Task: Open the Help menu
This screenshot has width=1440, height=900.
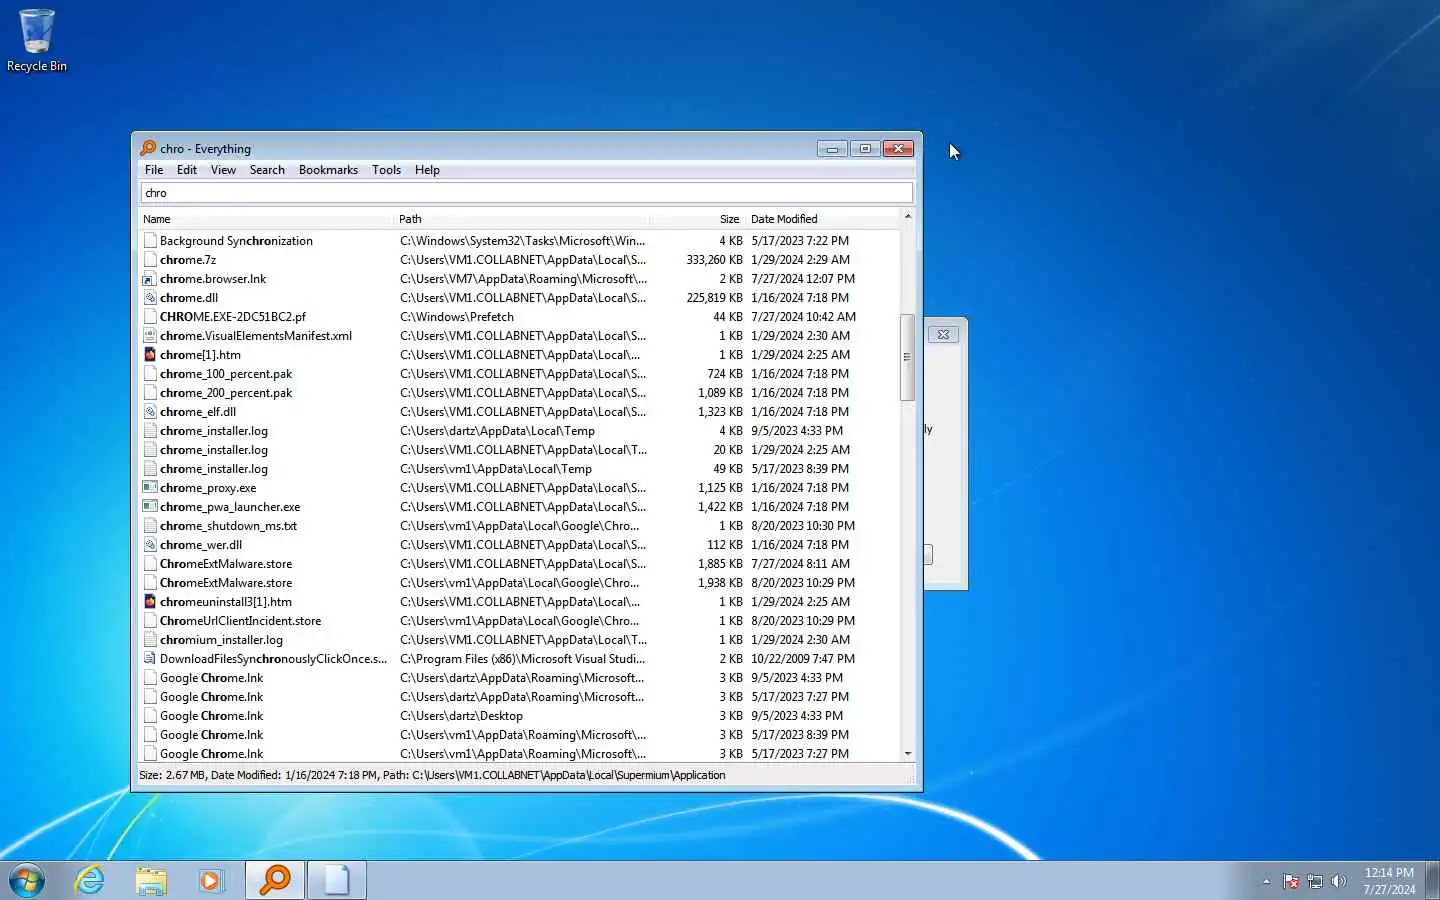Action: (x=427, y=170)
